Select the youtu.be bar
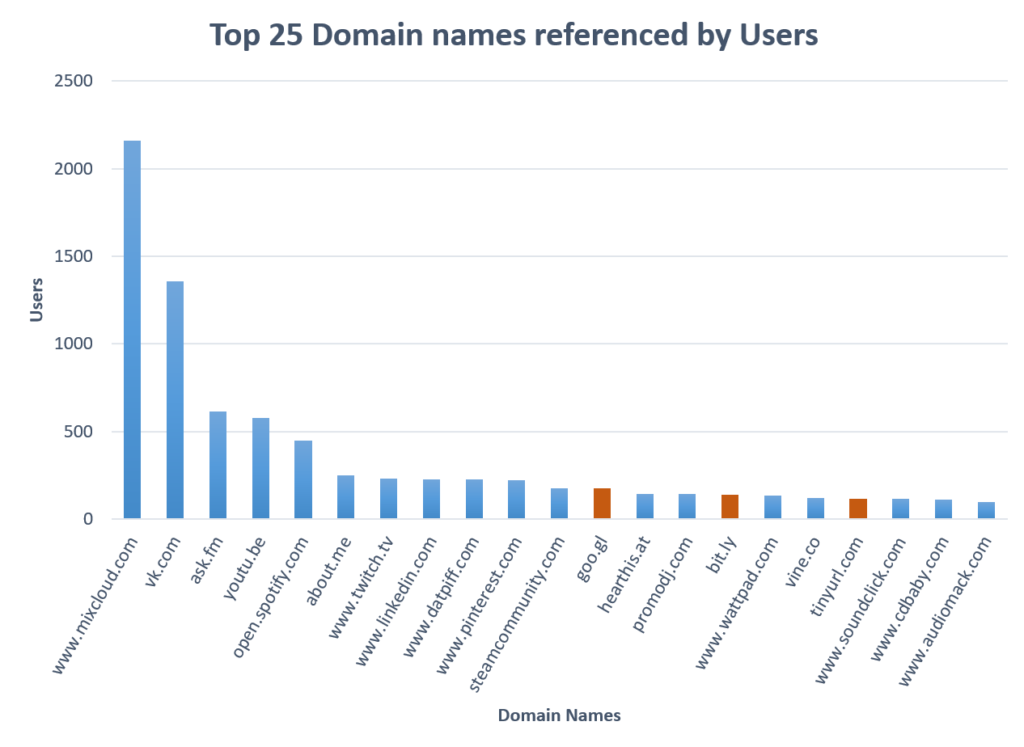 click(x=261, y=468)
